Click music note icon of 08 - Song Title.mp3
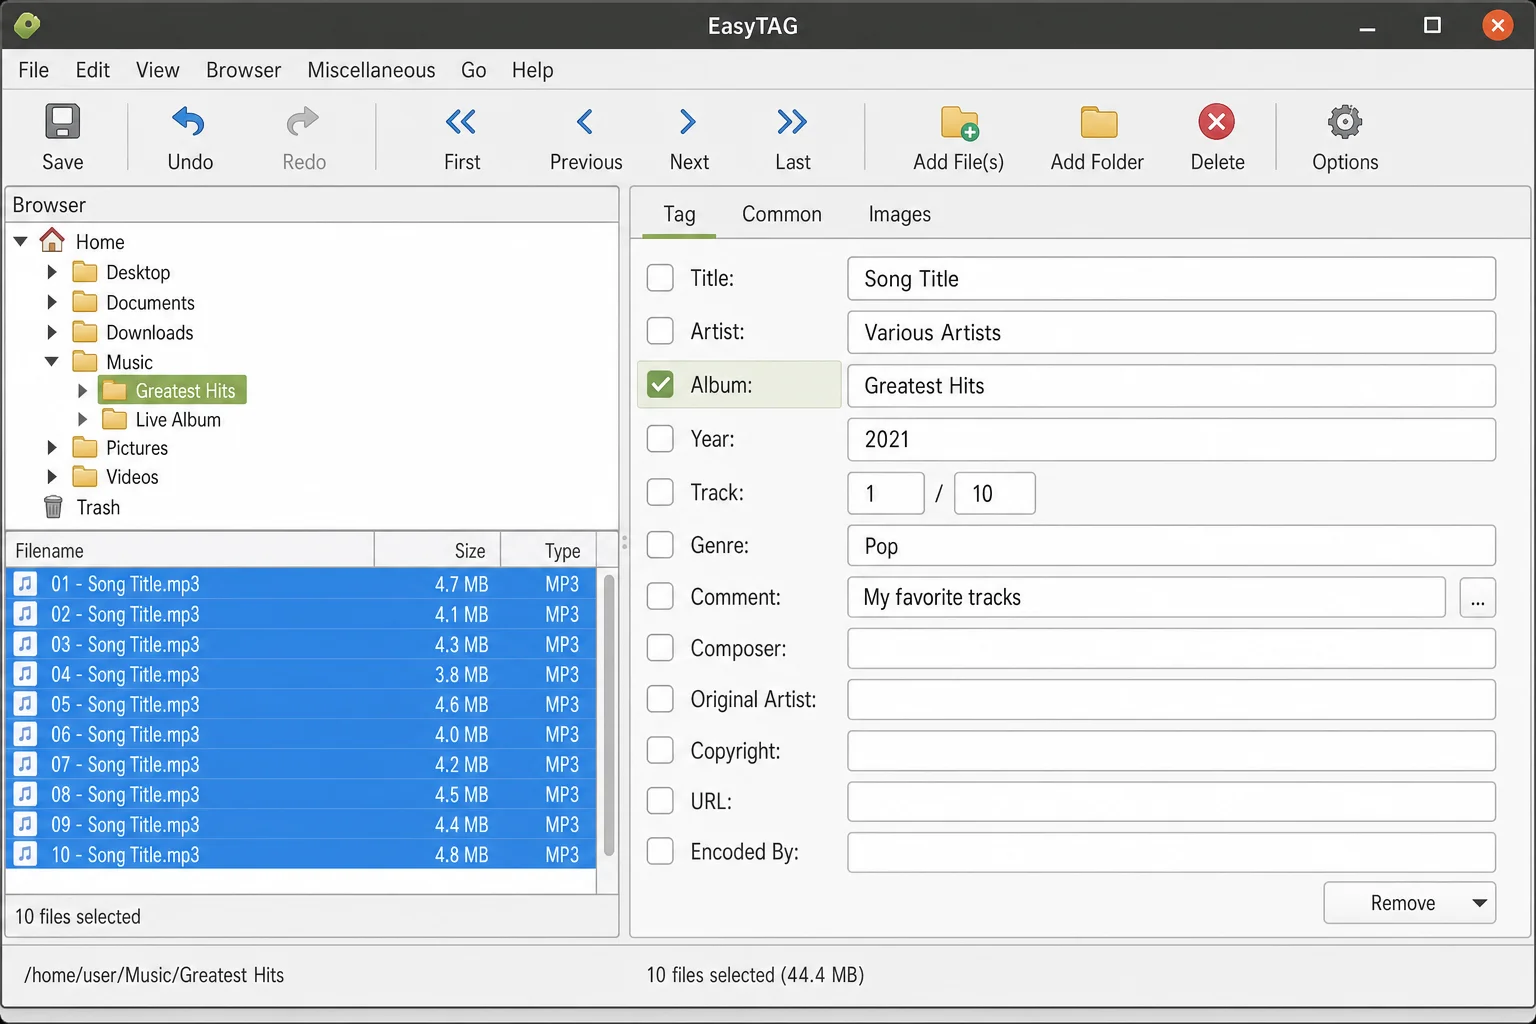The image size is (1536, 1024). click(x=26, y=793)
